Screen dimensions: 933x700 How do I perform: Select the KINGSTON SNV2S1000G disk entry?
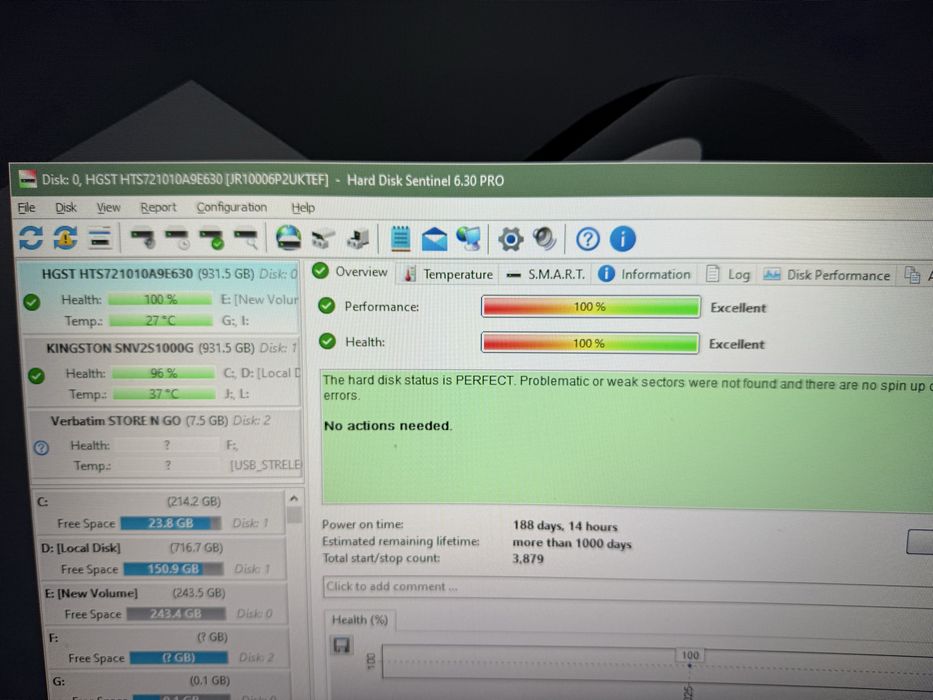point(162,371)
